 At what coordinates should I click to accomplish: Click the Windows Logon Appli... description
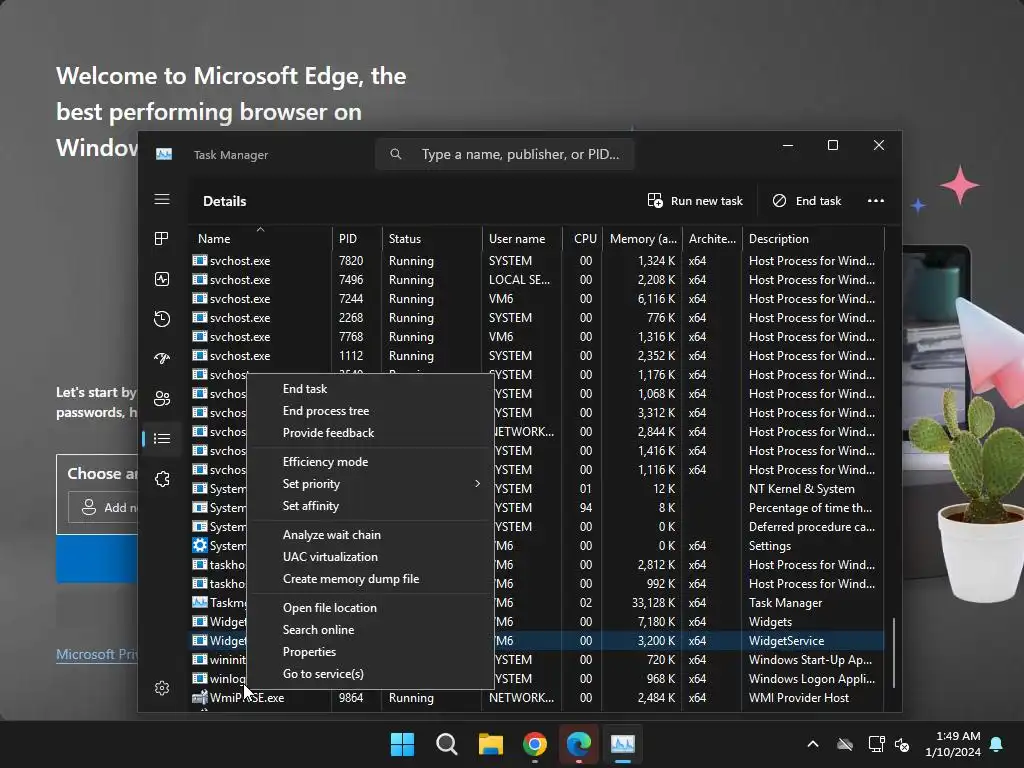click(x=812, y=679)
